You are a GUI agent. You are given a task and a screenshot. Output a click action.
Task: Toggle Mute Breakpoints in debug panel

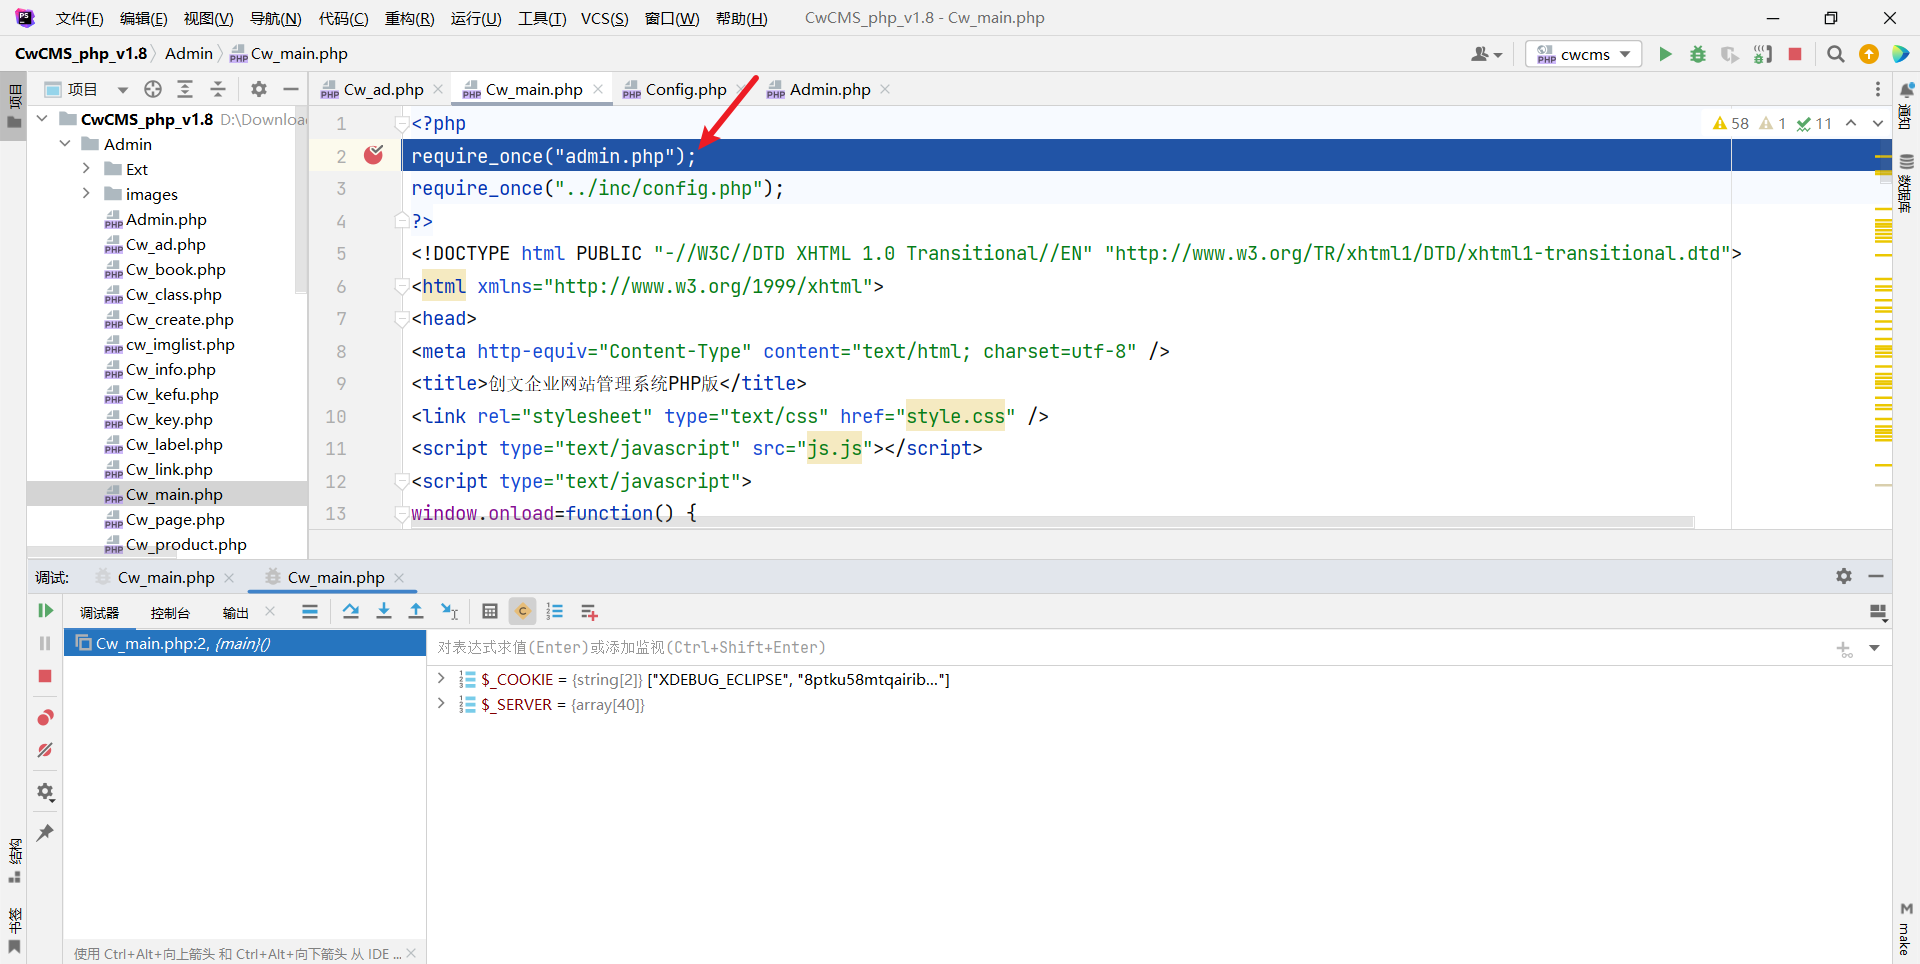tap(45, 750)
